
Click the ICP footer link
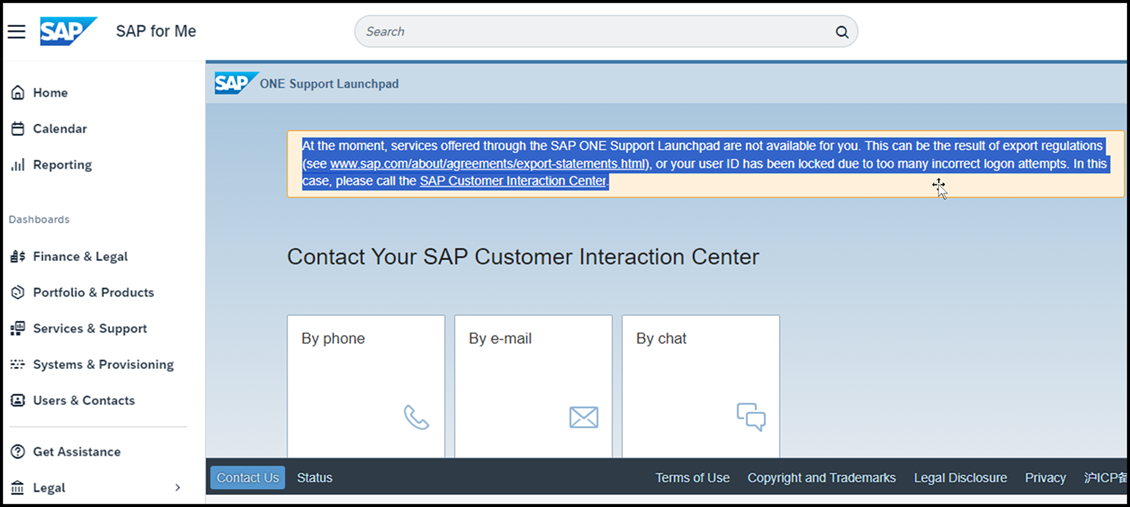1104,477
